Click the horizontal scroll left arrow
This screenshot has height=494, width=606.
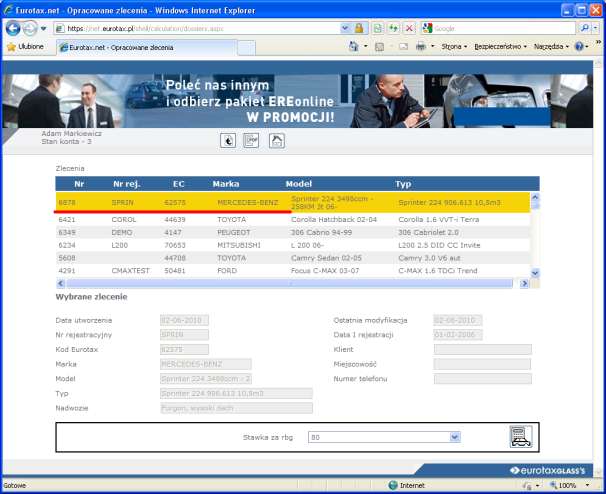[x=60, y=283]
